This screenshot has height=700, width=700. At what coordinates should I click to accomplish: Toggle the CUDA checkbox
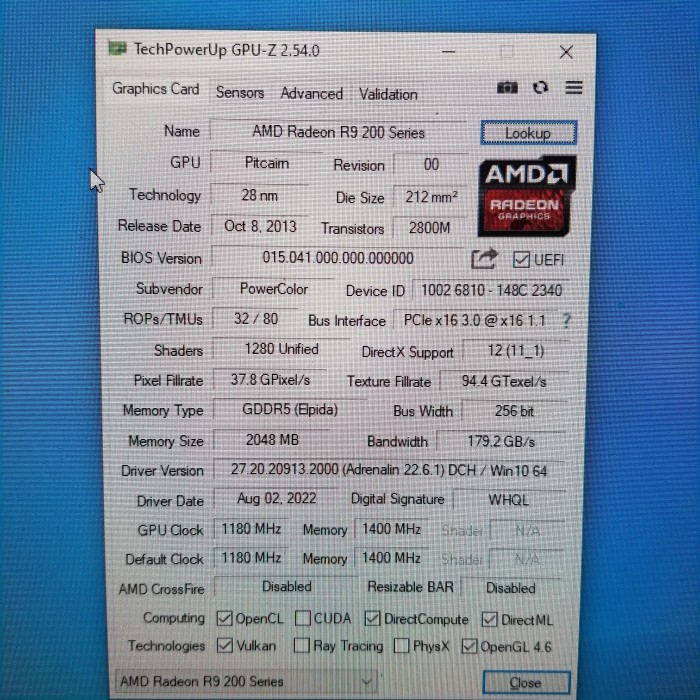click(x=303, y=618)
